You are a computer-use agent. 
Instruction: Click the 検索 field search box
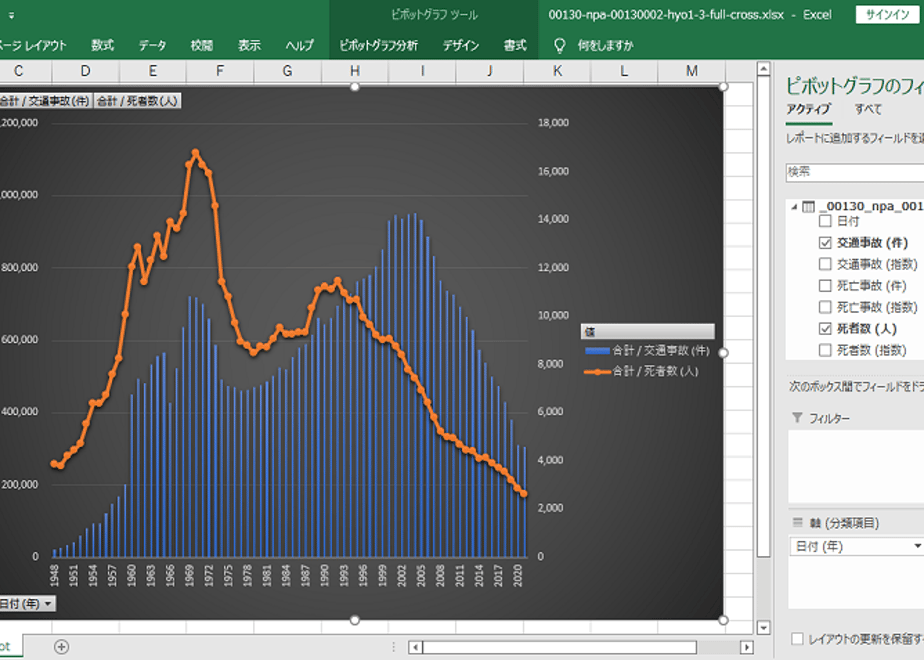pos(854,172)
